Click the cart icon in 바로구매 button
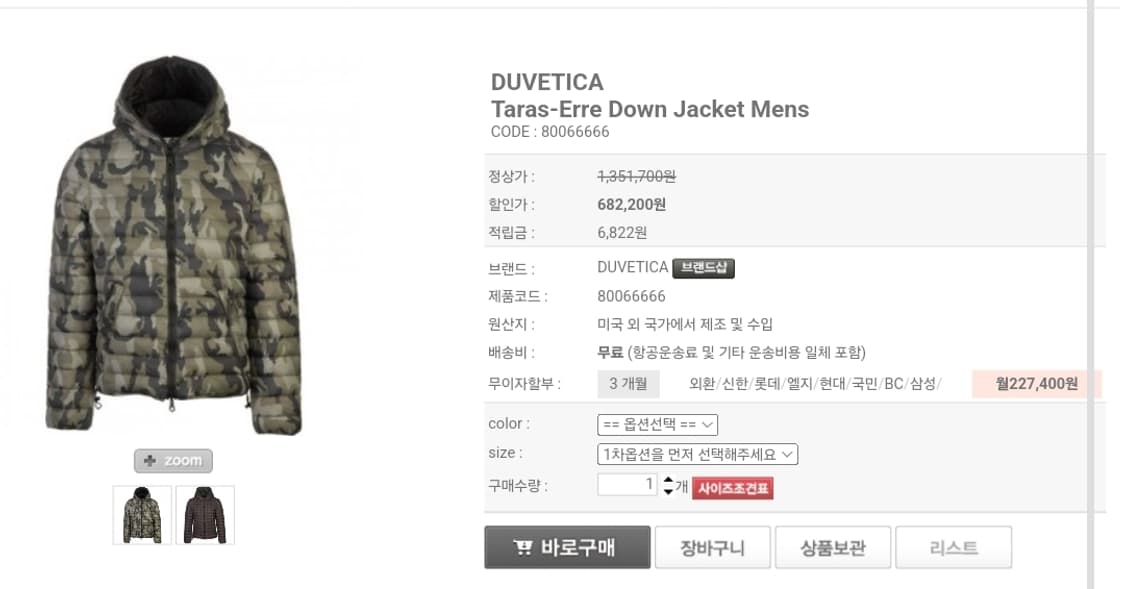 coord(523,548)
